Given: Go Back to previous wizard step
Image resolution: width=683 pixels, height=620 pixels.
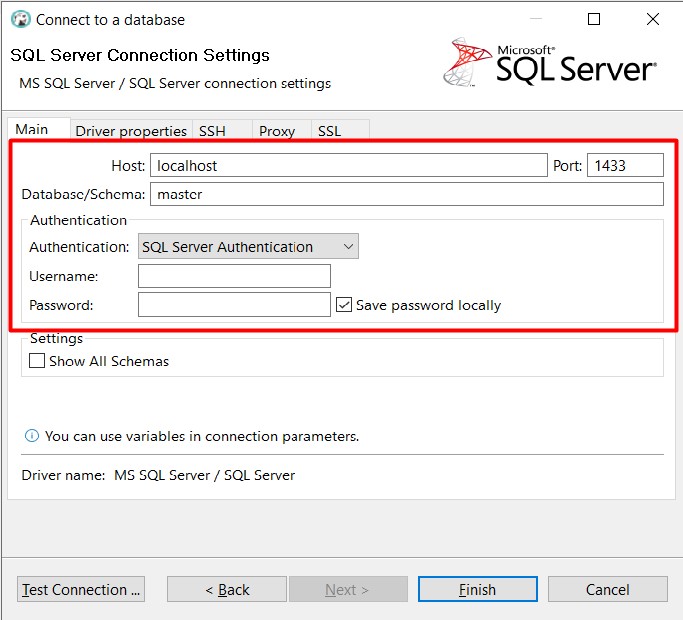Looking at the screenshot, I should [227, 590].
